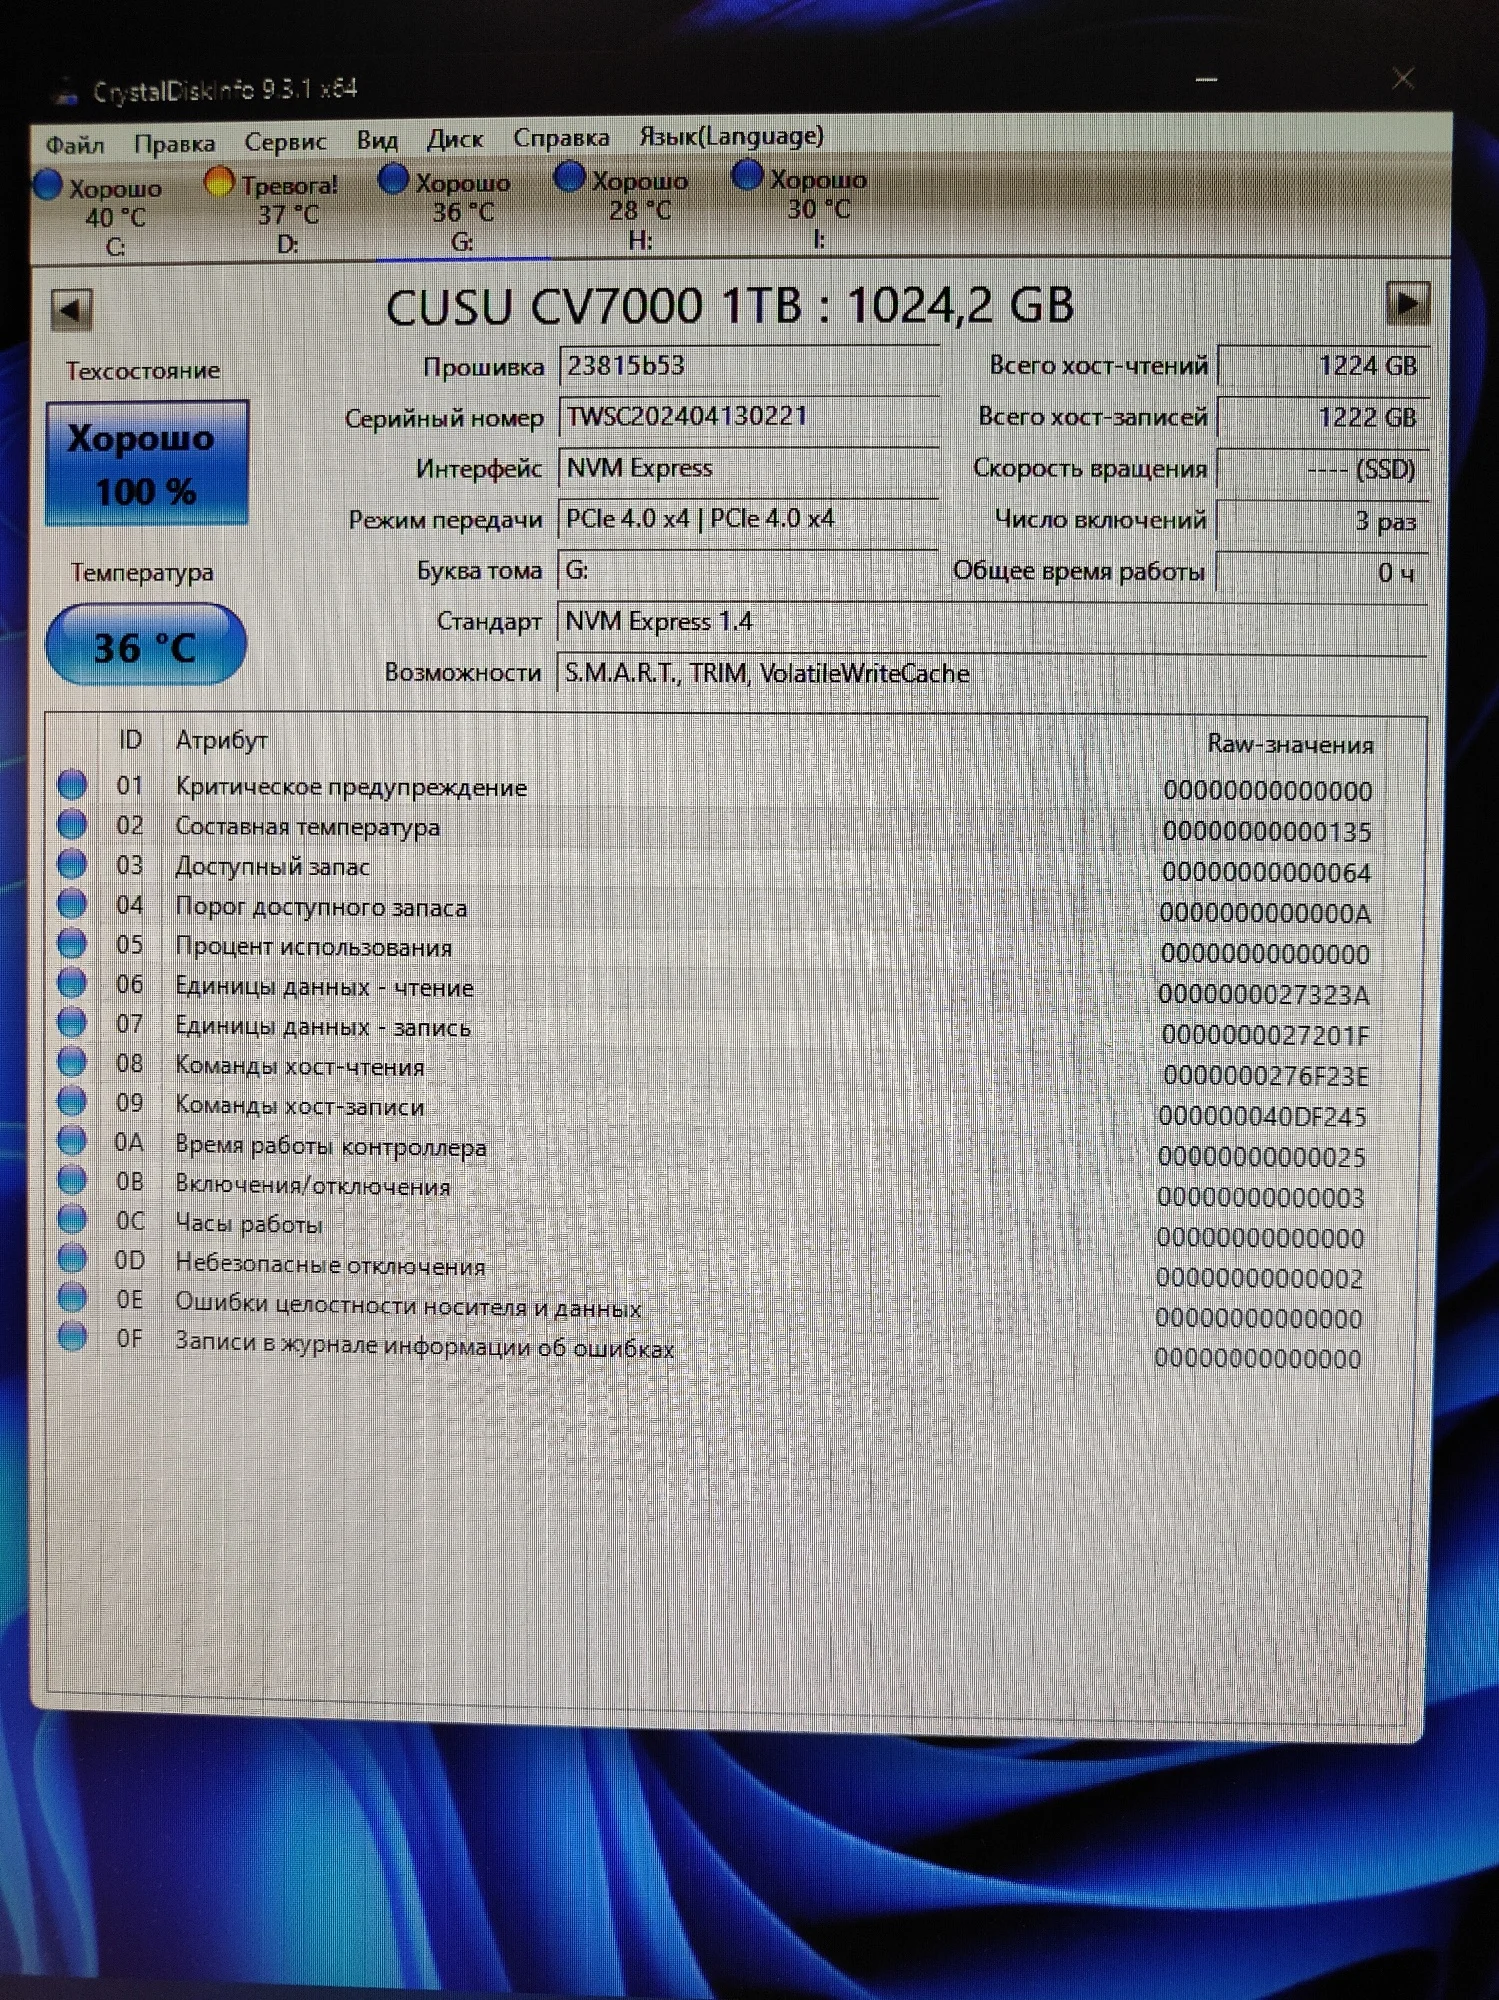The image size is (1499, 2000).
Task: Click status icon for Записи в журнале row
Action: pyautogui.click(x=72, y=1337)
